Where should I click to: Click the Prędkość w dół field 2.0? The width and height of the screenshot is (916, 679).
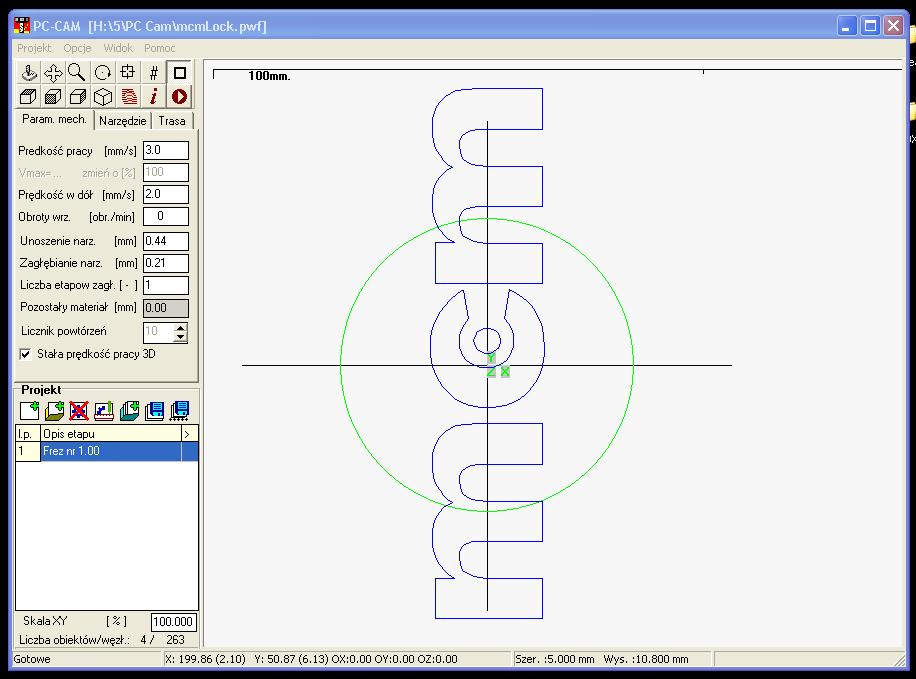(166, 194)
